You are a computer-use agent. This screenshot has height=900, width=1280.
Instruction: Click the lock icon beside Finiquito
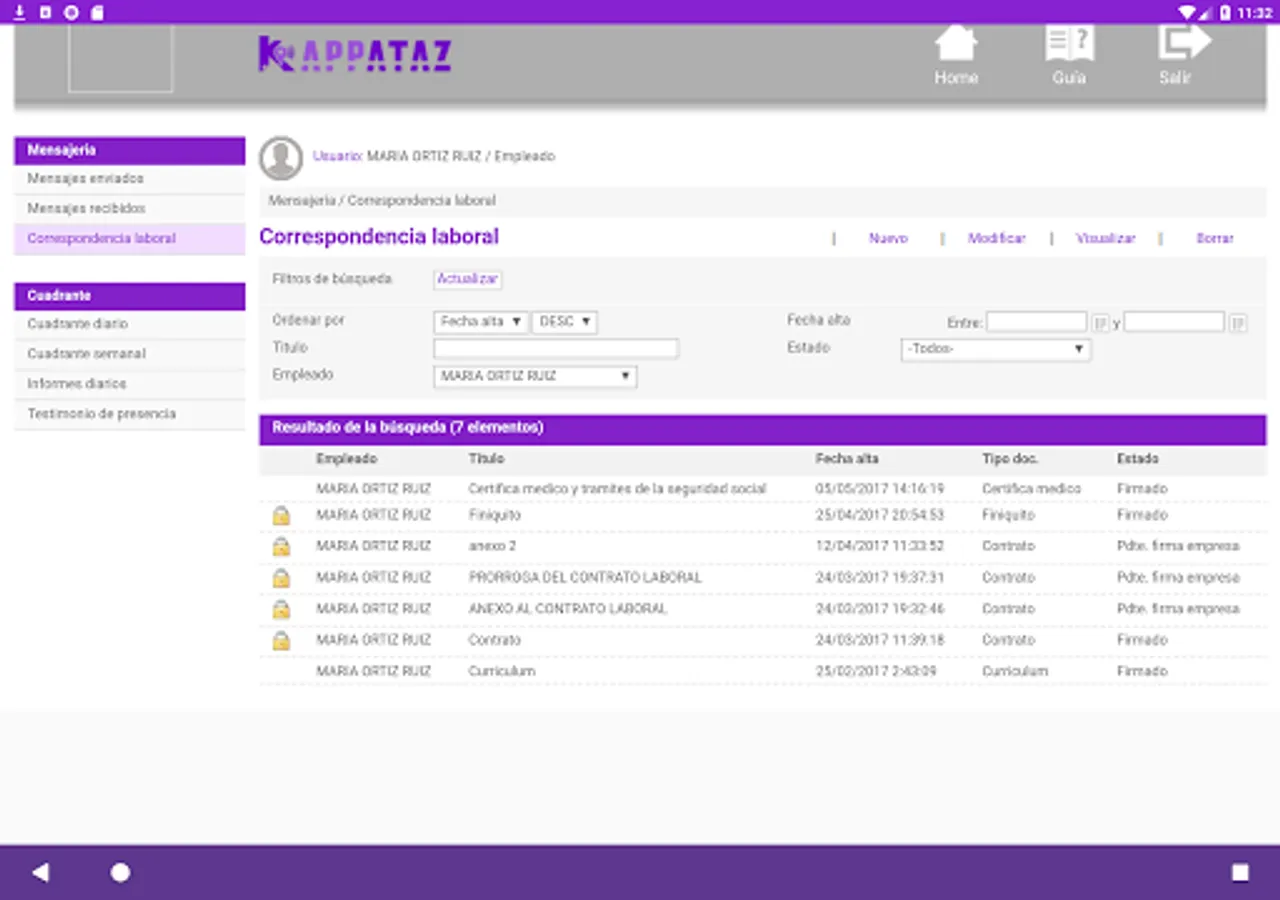click(281, 516)
